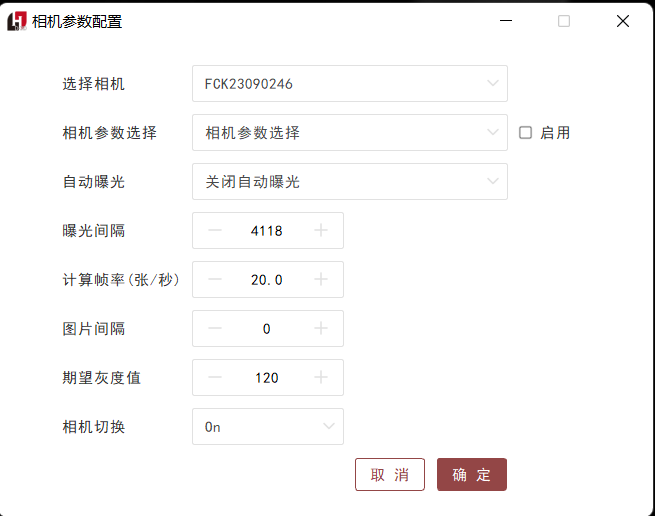655x516 pixels.
Task: Click the minus icon for 曝光间隔
Action: (x=215, y=231)
